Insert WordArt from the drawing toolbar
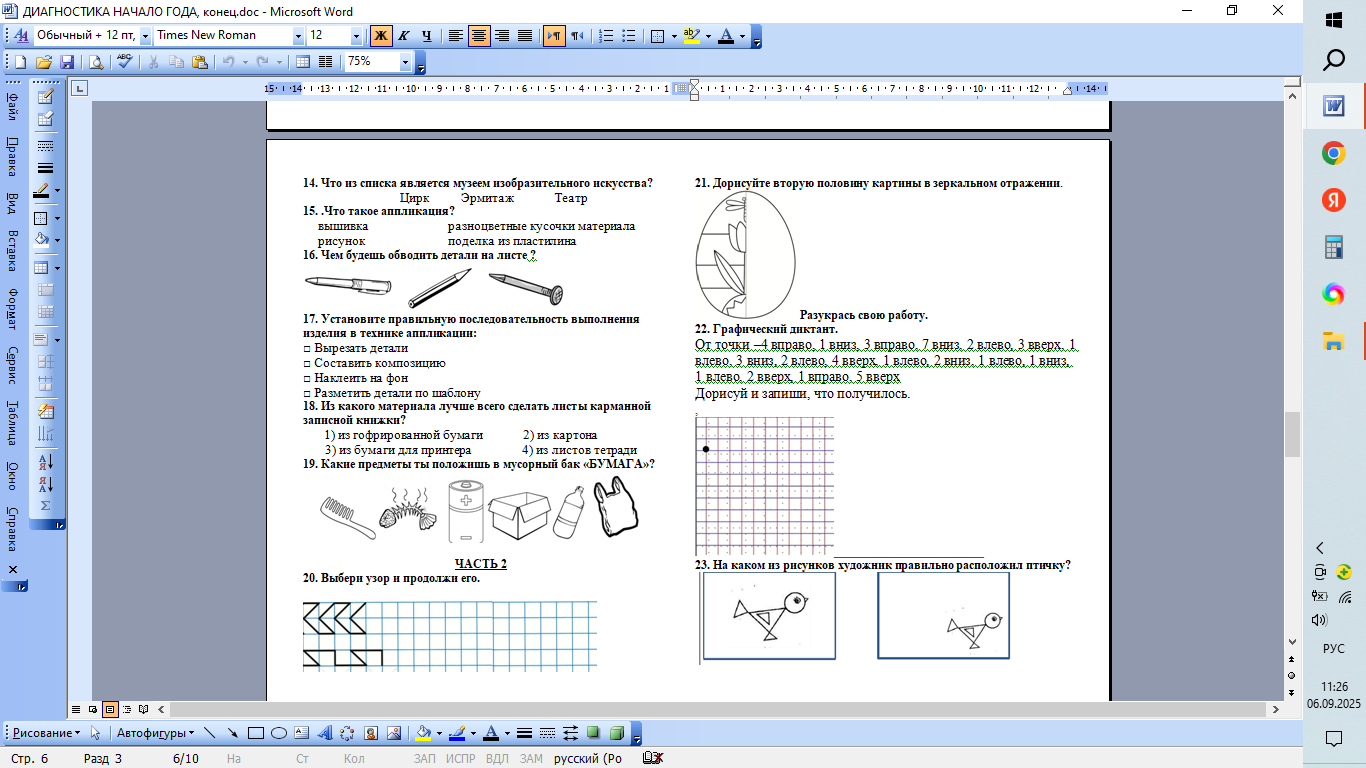The width and height of the screenshot is (1366, 768). pos(325,733)
